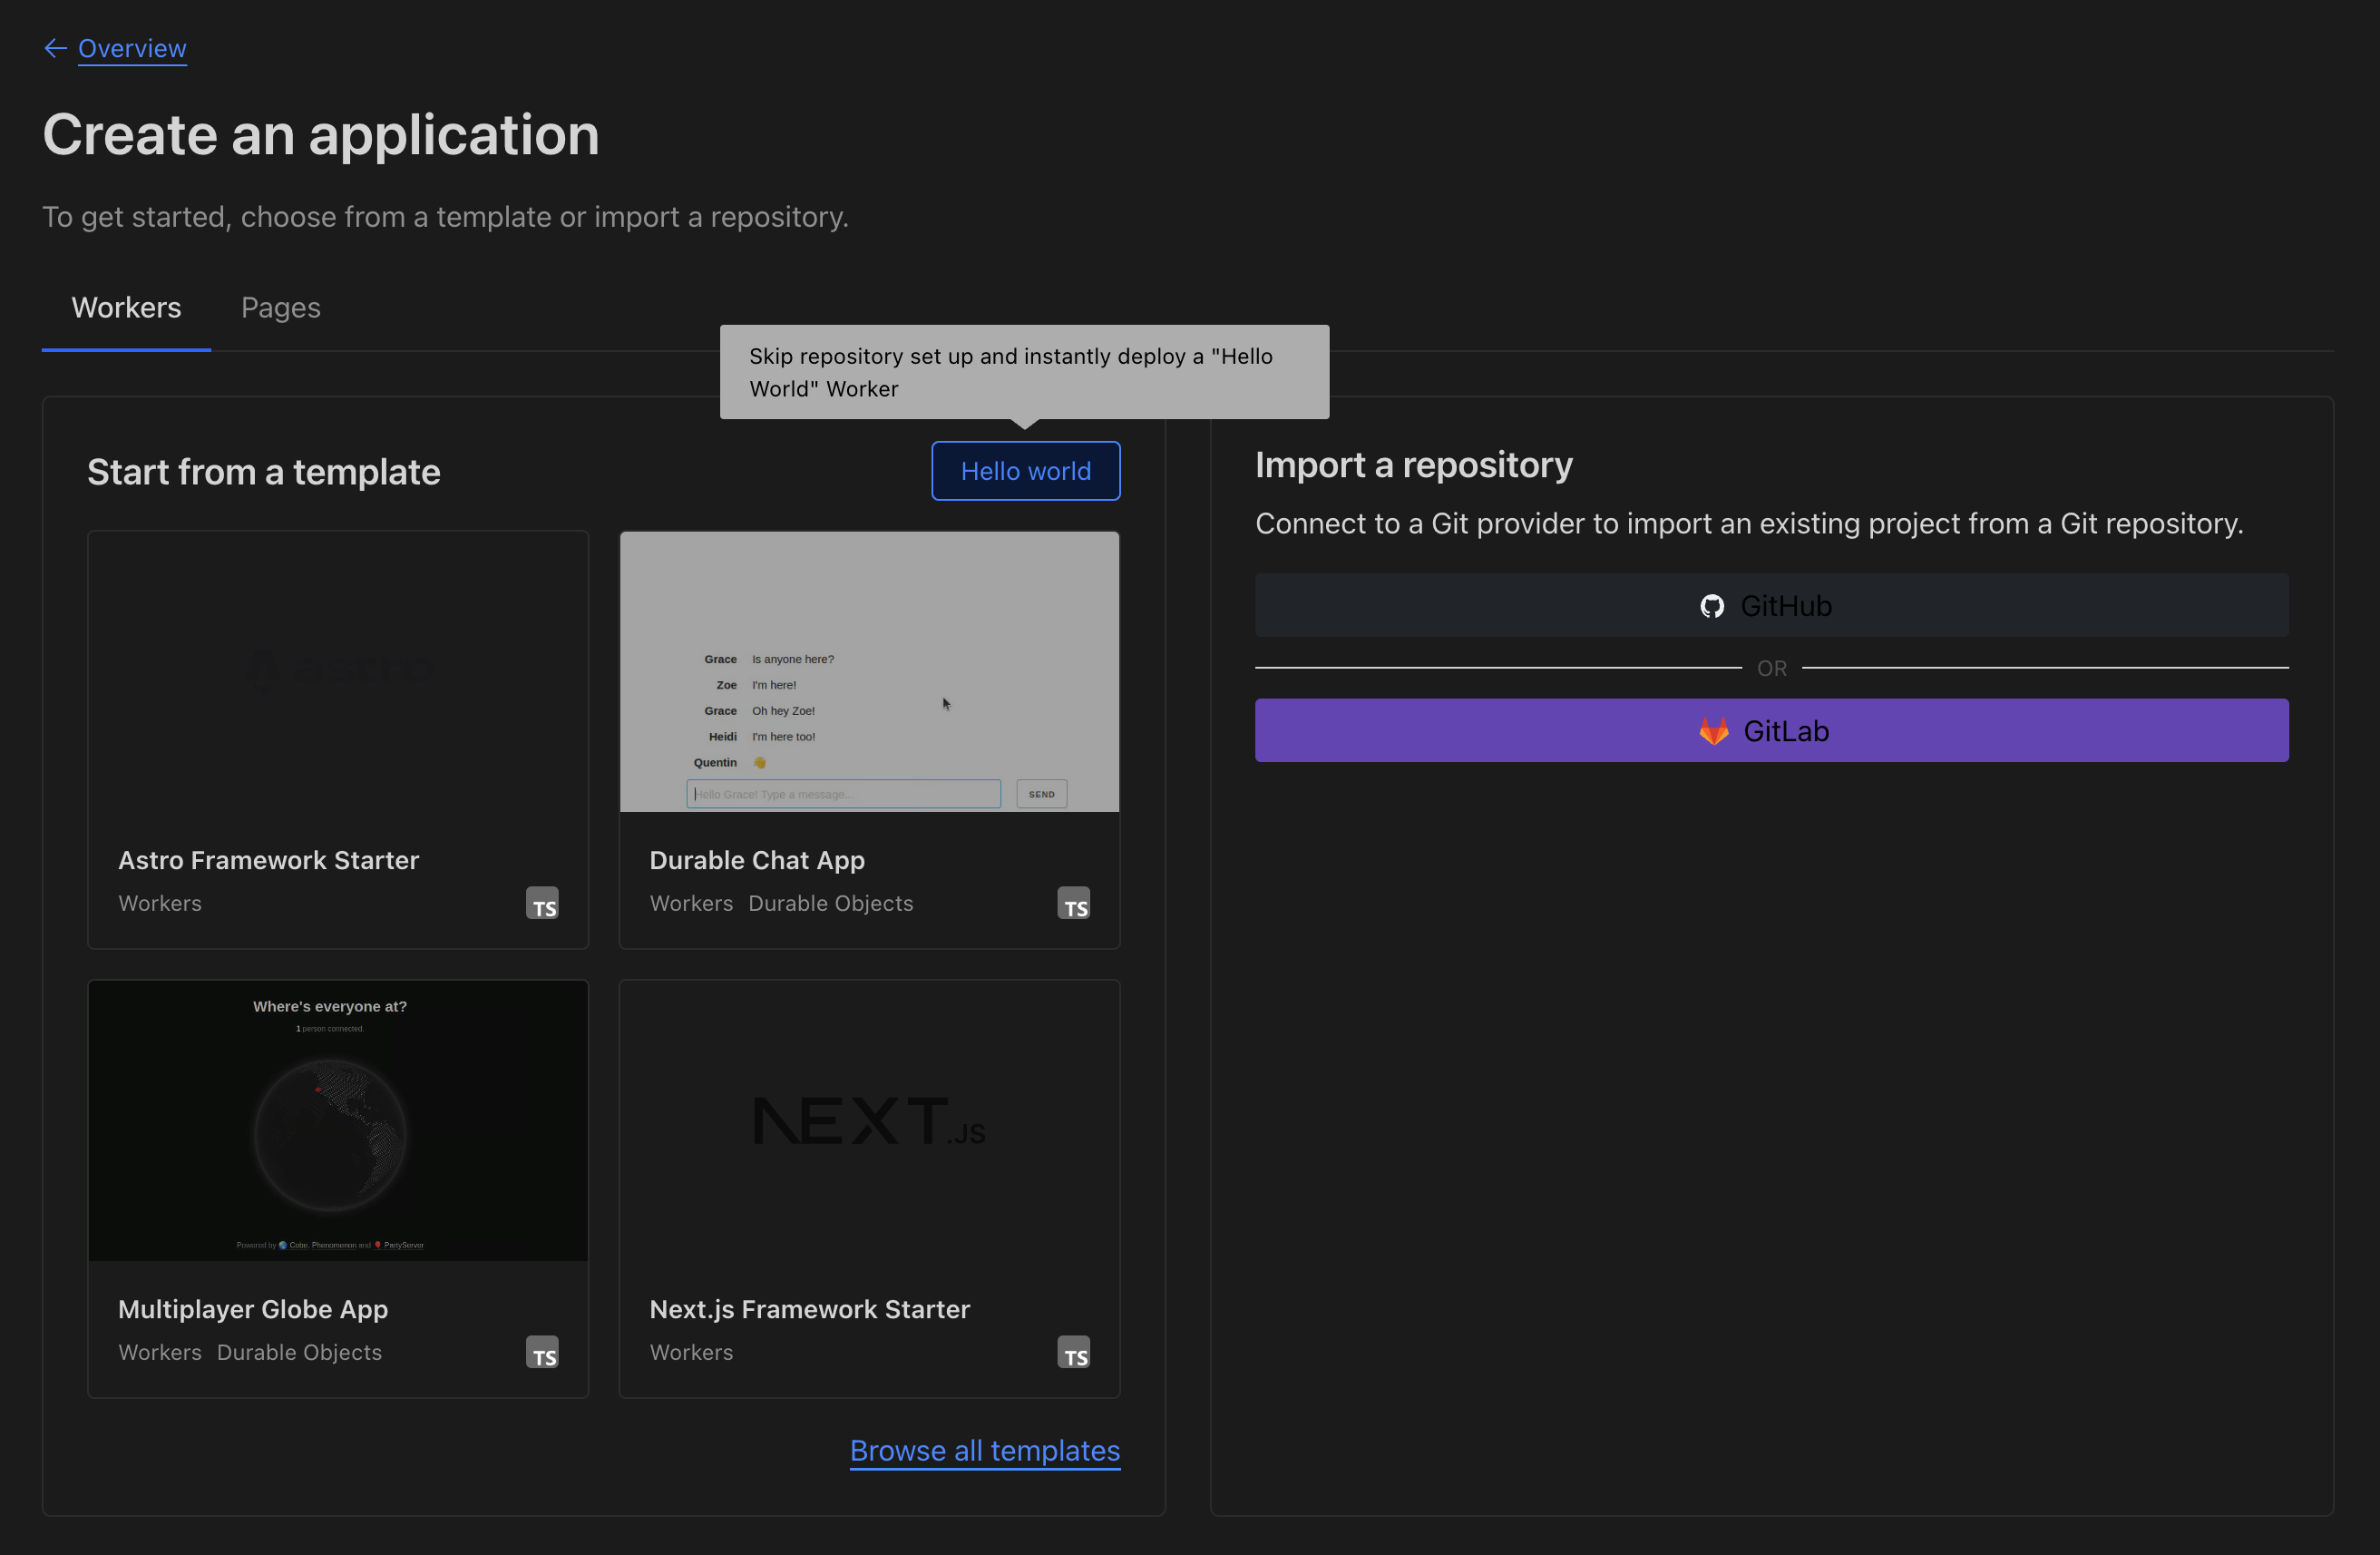2380x1555 pixels.
Task: Click TypeScript badge on Multiplayer Globe App
Action: pyautogui.click(x=542, y=1352)
